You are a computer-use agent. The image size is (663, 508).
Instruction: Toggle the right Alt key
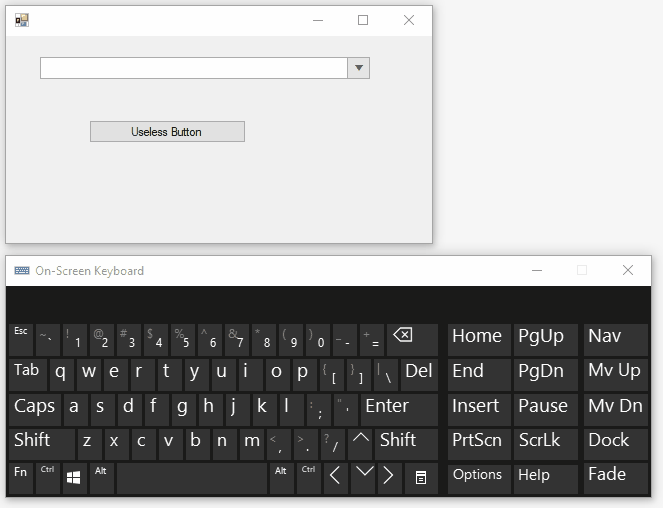coord(282,478)
